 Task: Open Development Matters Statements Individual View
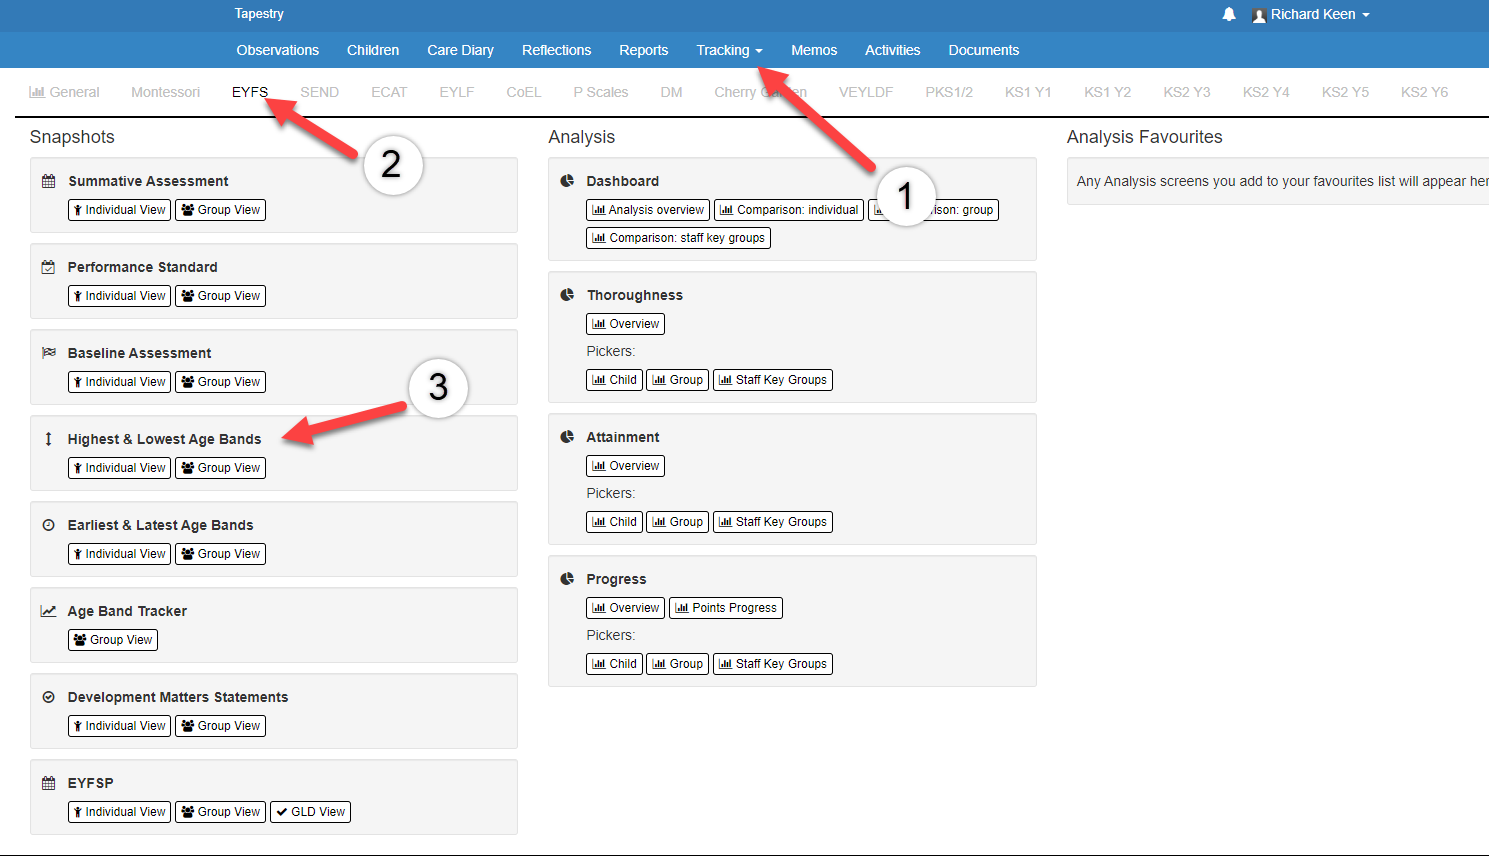tap(119, 726)
